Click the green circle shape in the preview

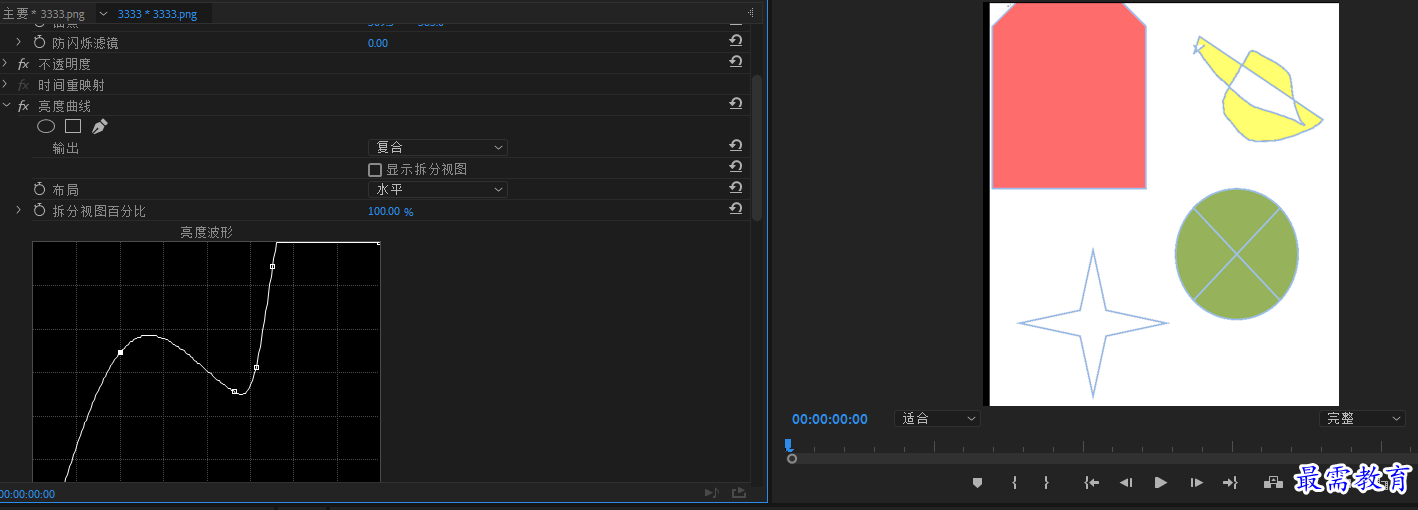pyautogui.click(x=1237, y=254)
